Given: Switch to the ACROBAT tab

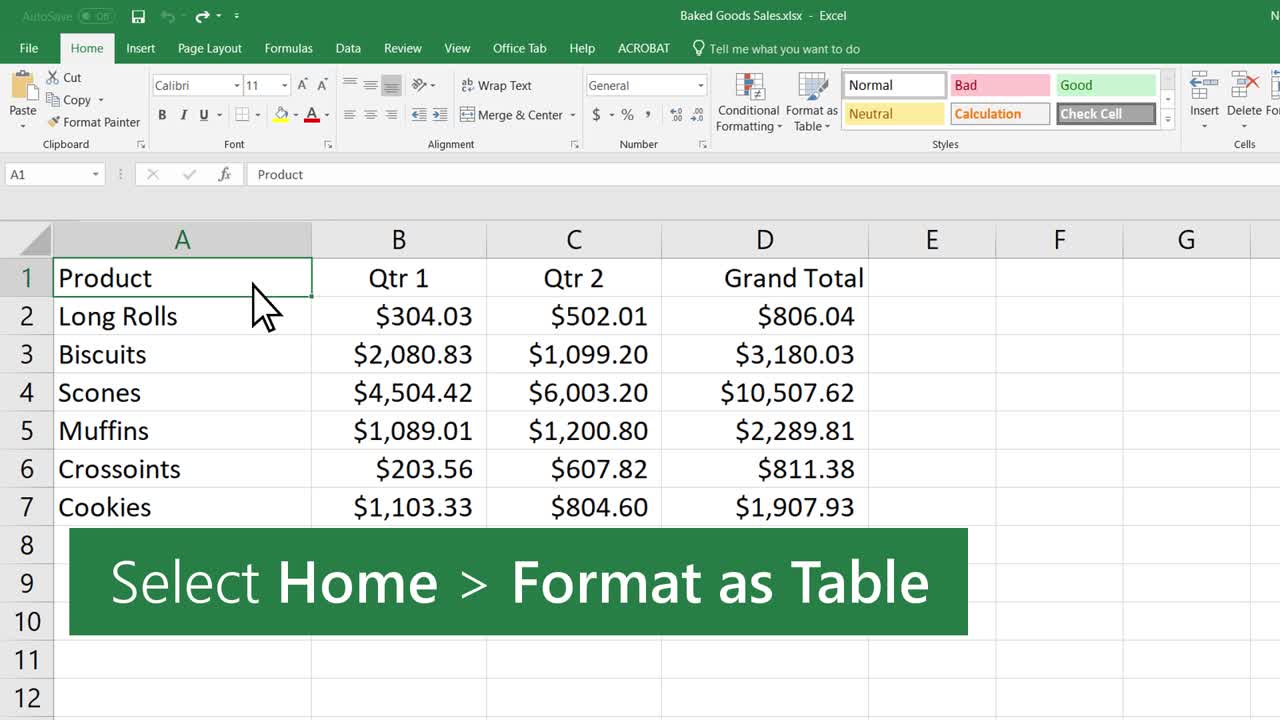Looking at the screenshot, I should click(644, 48).
